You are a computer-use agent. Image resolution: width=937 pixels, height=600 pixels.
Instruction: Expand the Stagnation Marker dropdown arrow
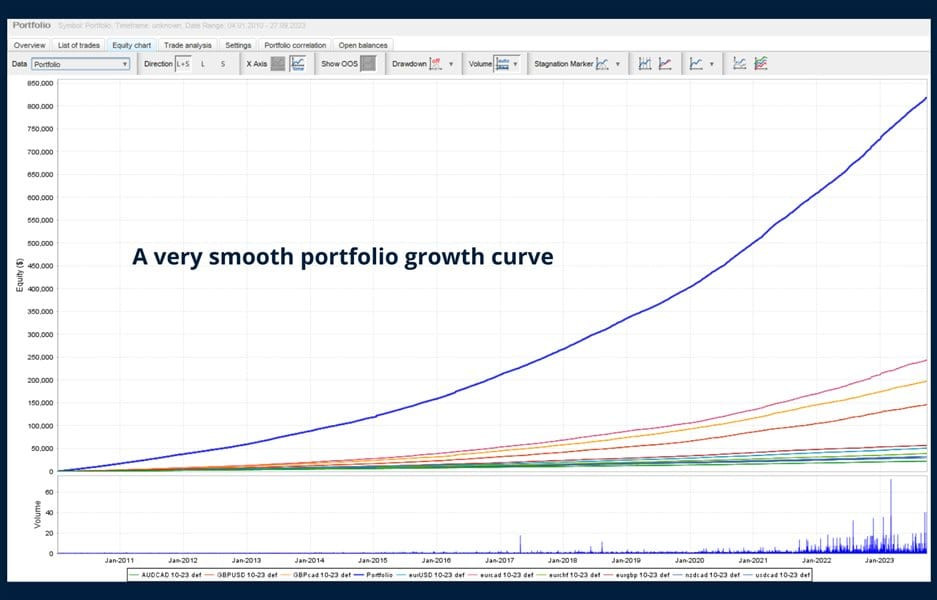[x=618, y=64]
